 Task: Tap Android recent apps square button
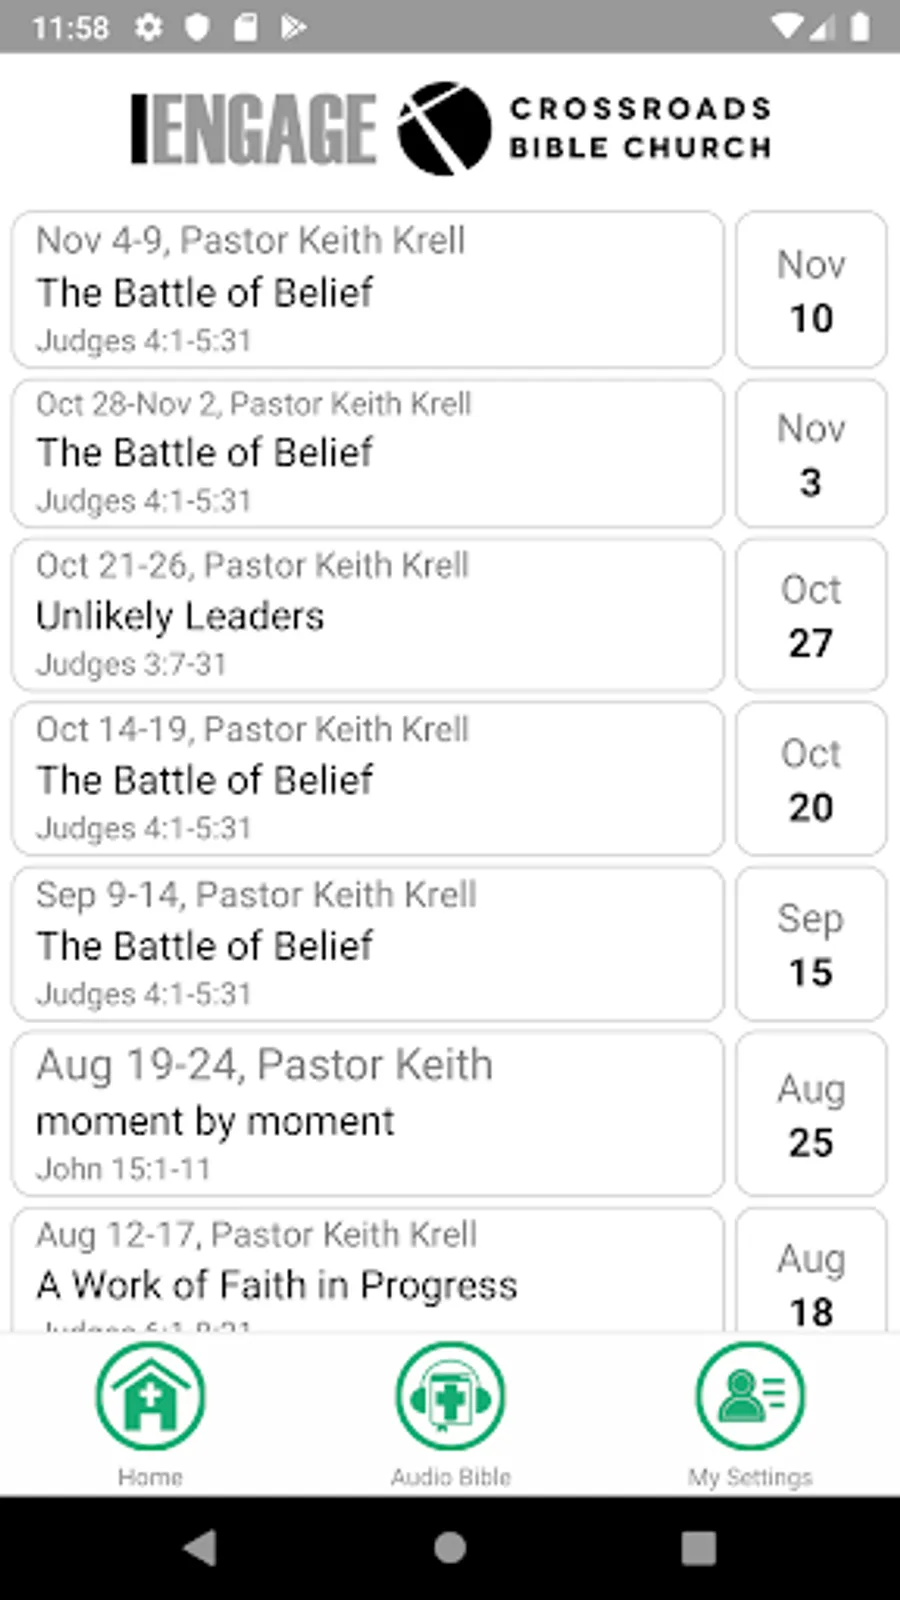[x=698, y=1547]
